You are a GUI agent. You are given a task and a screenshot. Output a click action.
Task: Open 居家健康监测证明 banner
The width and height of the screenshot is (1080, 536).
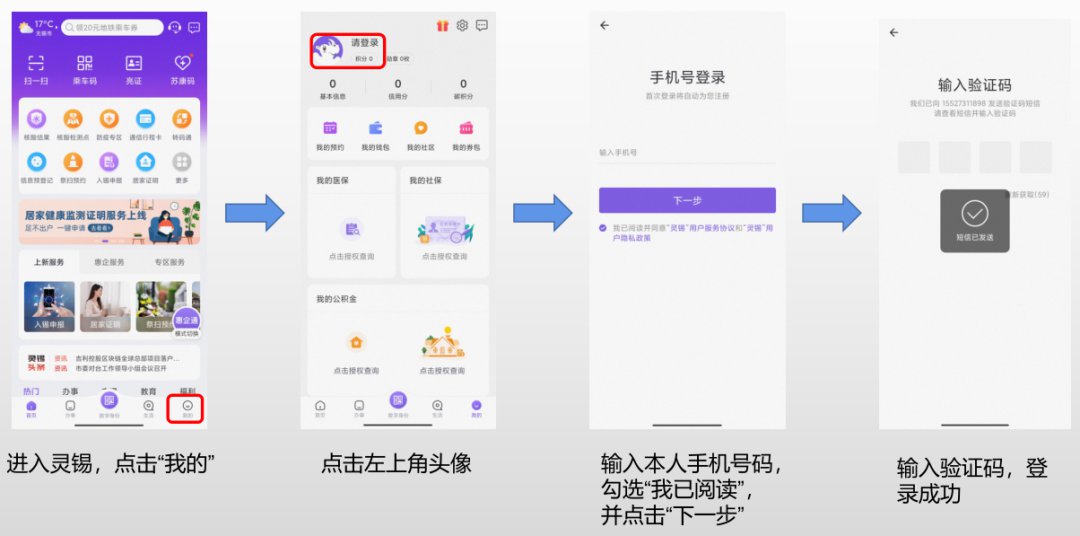[110, 222]
